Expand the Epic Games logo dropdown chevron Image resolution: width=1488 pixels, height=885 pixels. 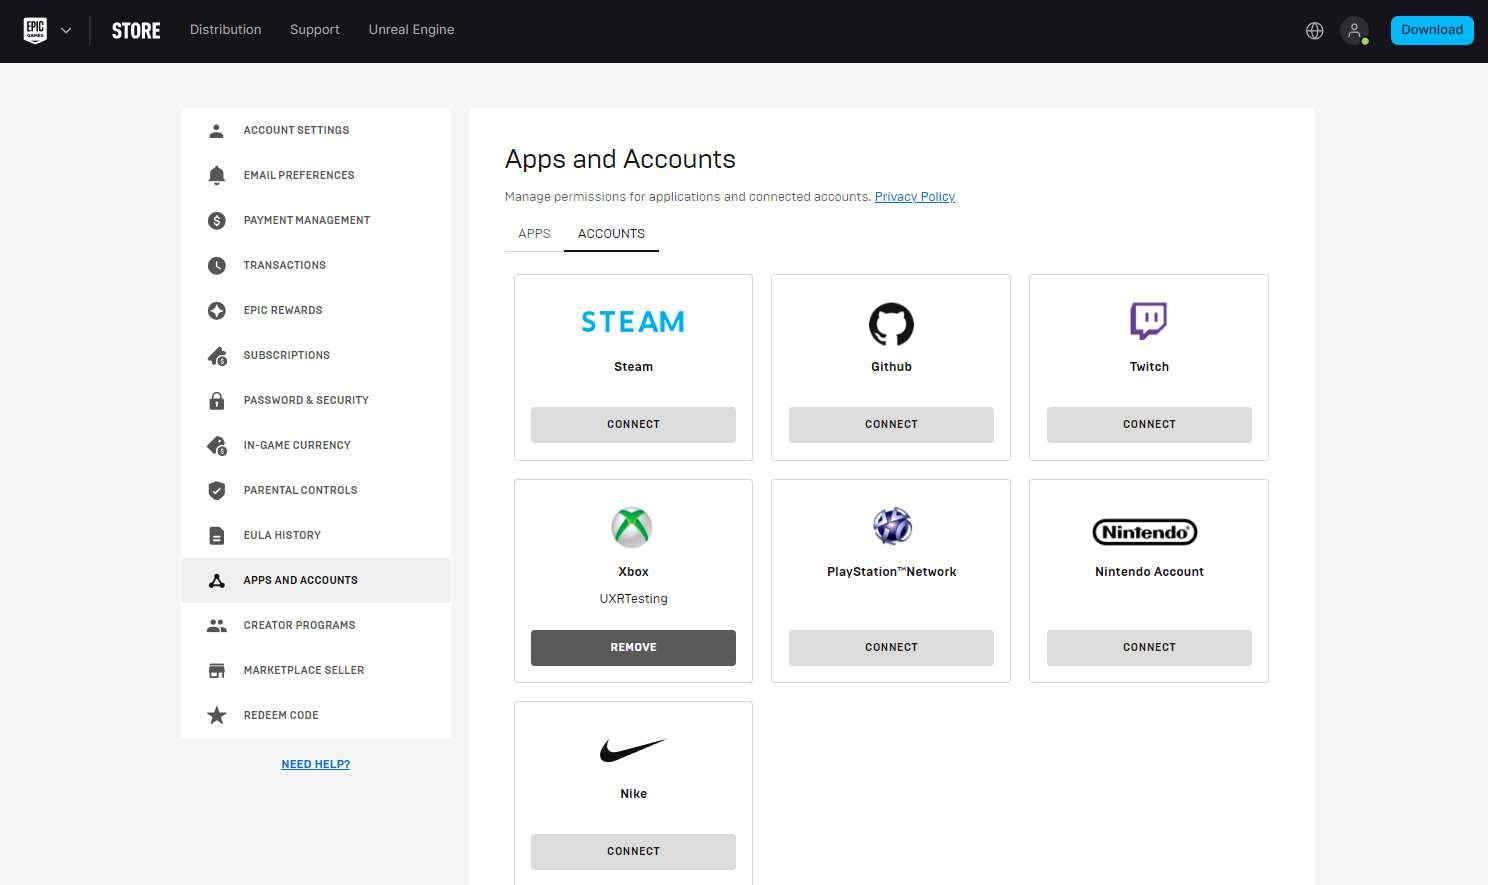coord(66,30)
